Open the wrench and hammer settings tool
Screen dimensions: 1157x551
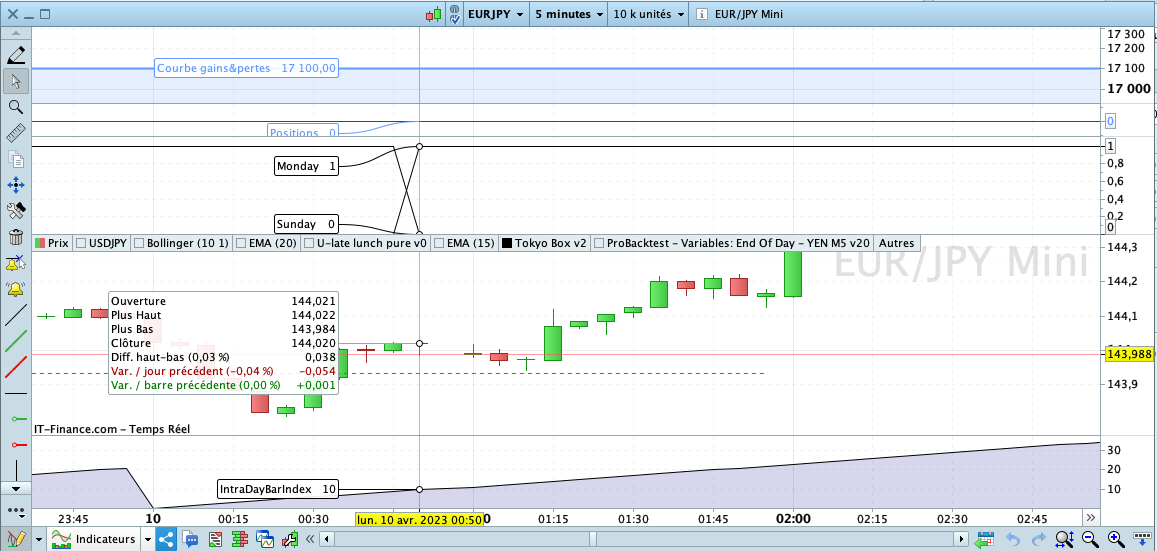(15, 211)
